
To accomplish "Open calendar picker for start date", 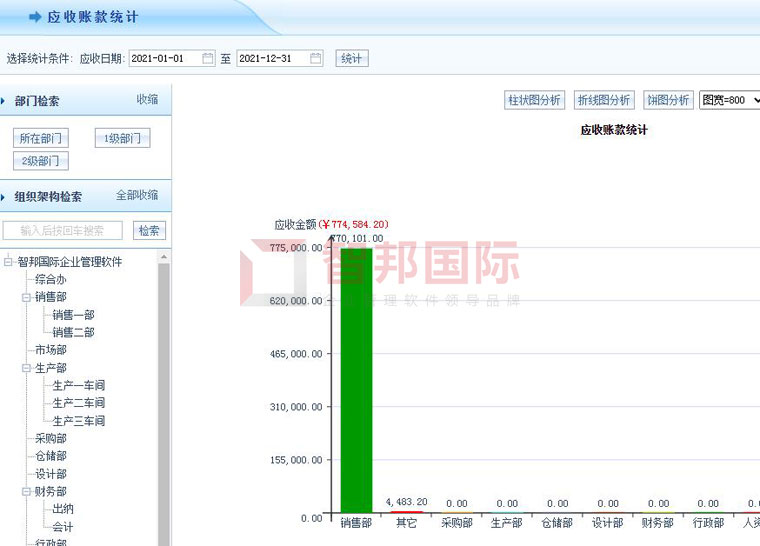I will tap(207, 59).
